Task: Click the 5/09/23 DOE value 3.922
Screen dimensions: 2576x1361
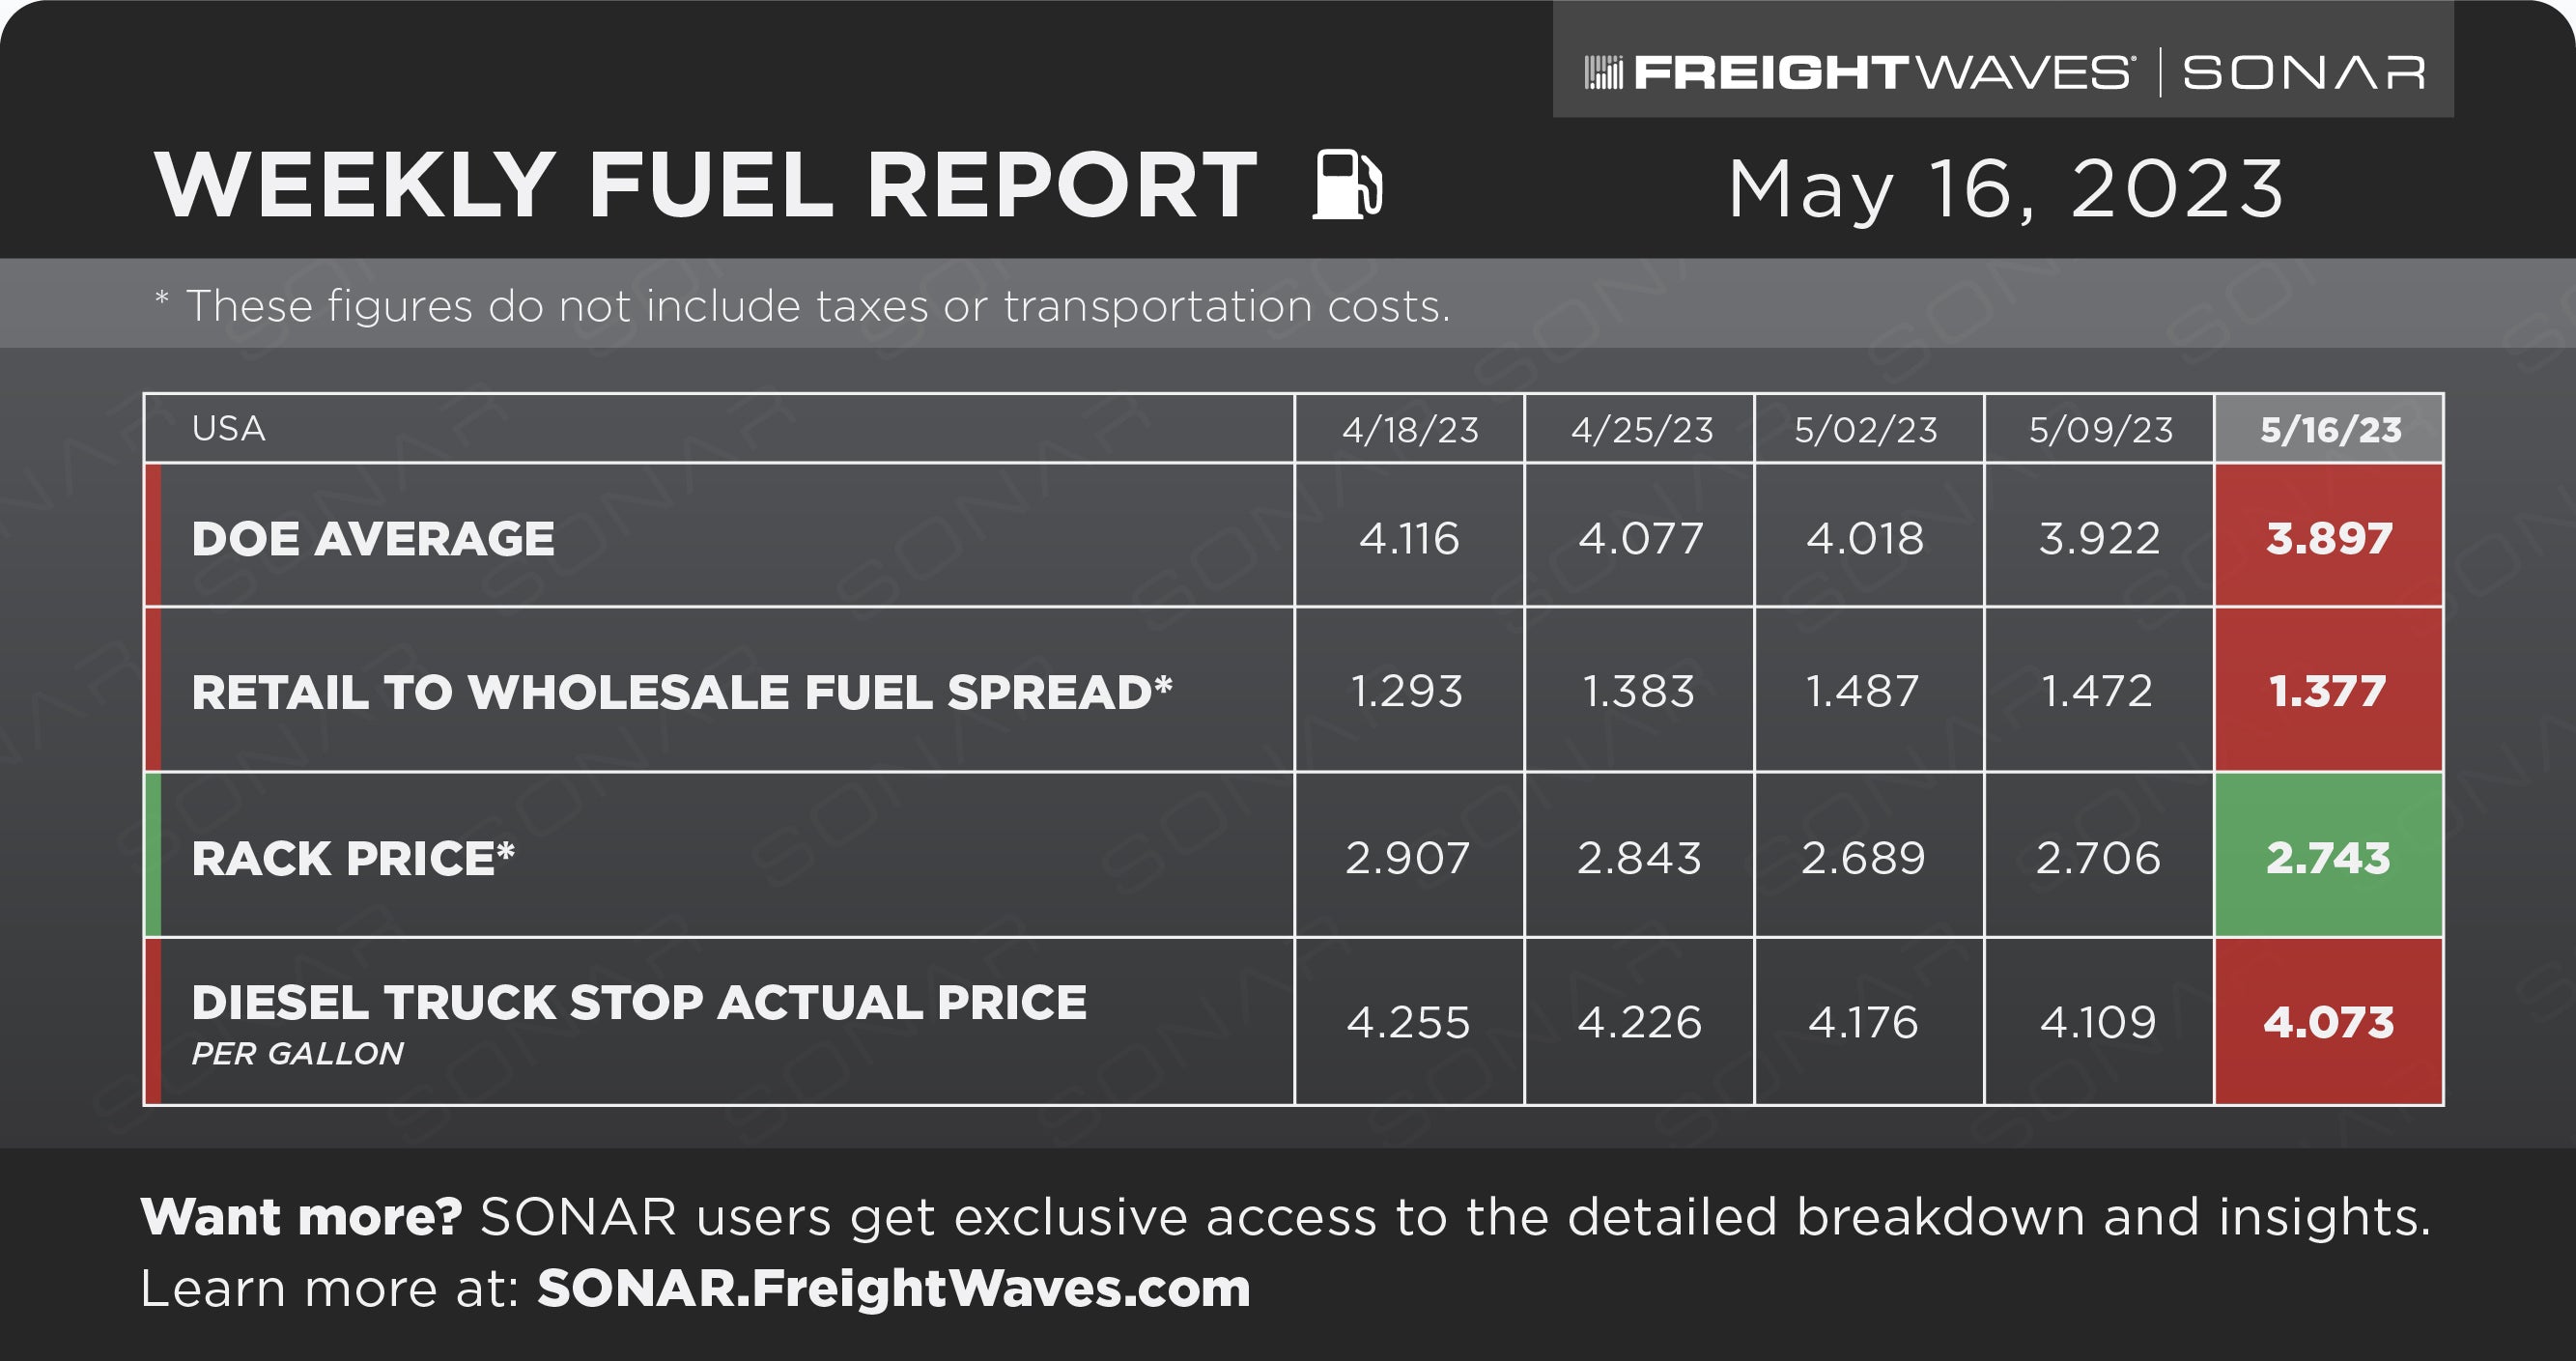Action: [2099, 538]
